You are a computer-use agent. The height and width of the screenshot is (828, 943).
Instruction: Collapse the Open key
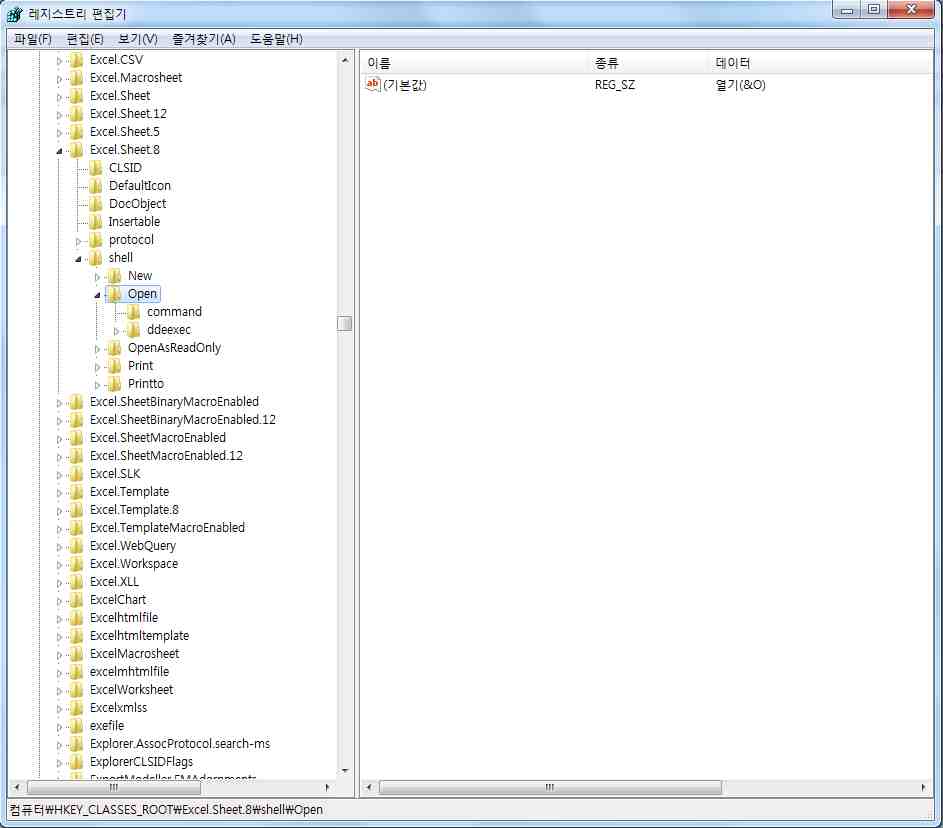97,295
